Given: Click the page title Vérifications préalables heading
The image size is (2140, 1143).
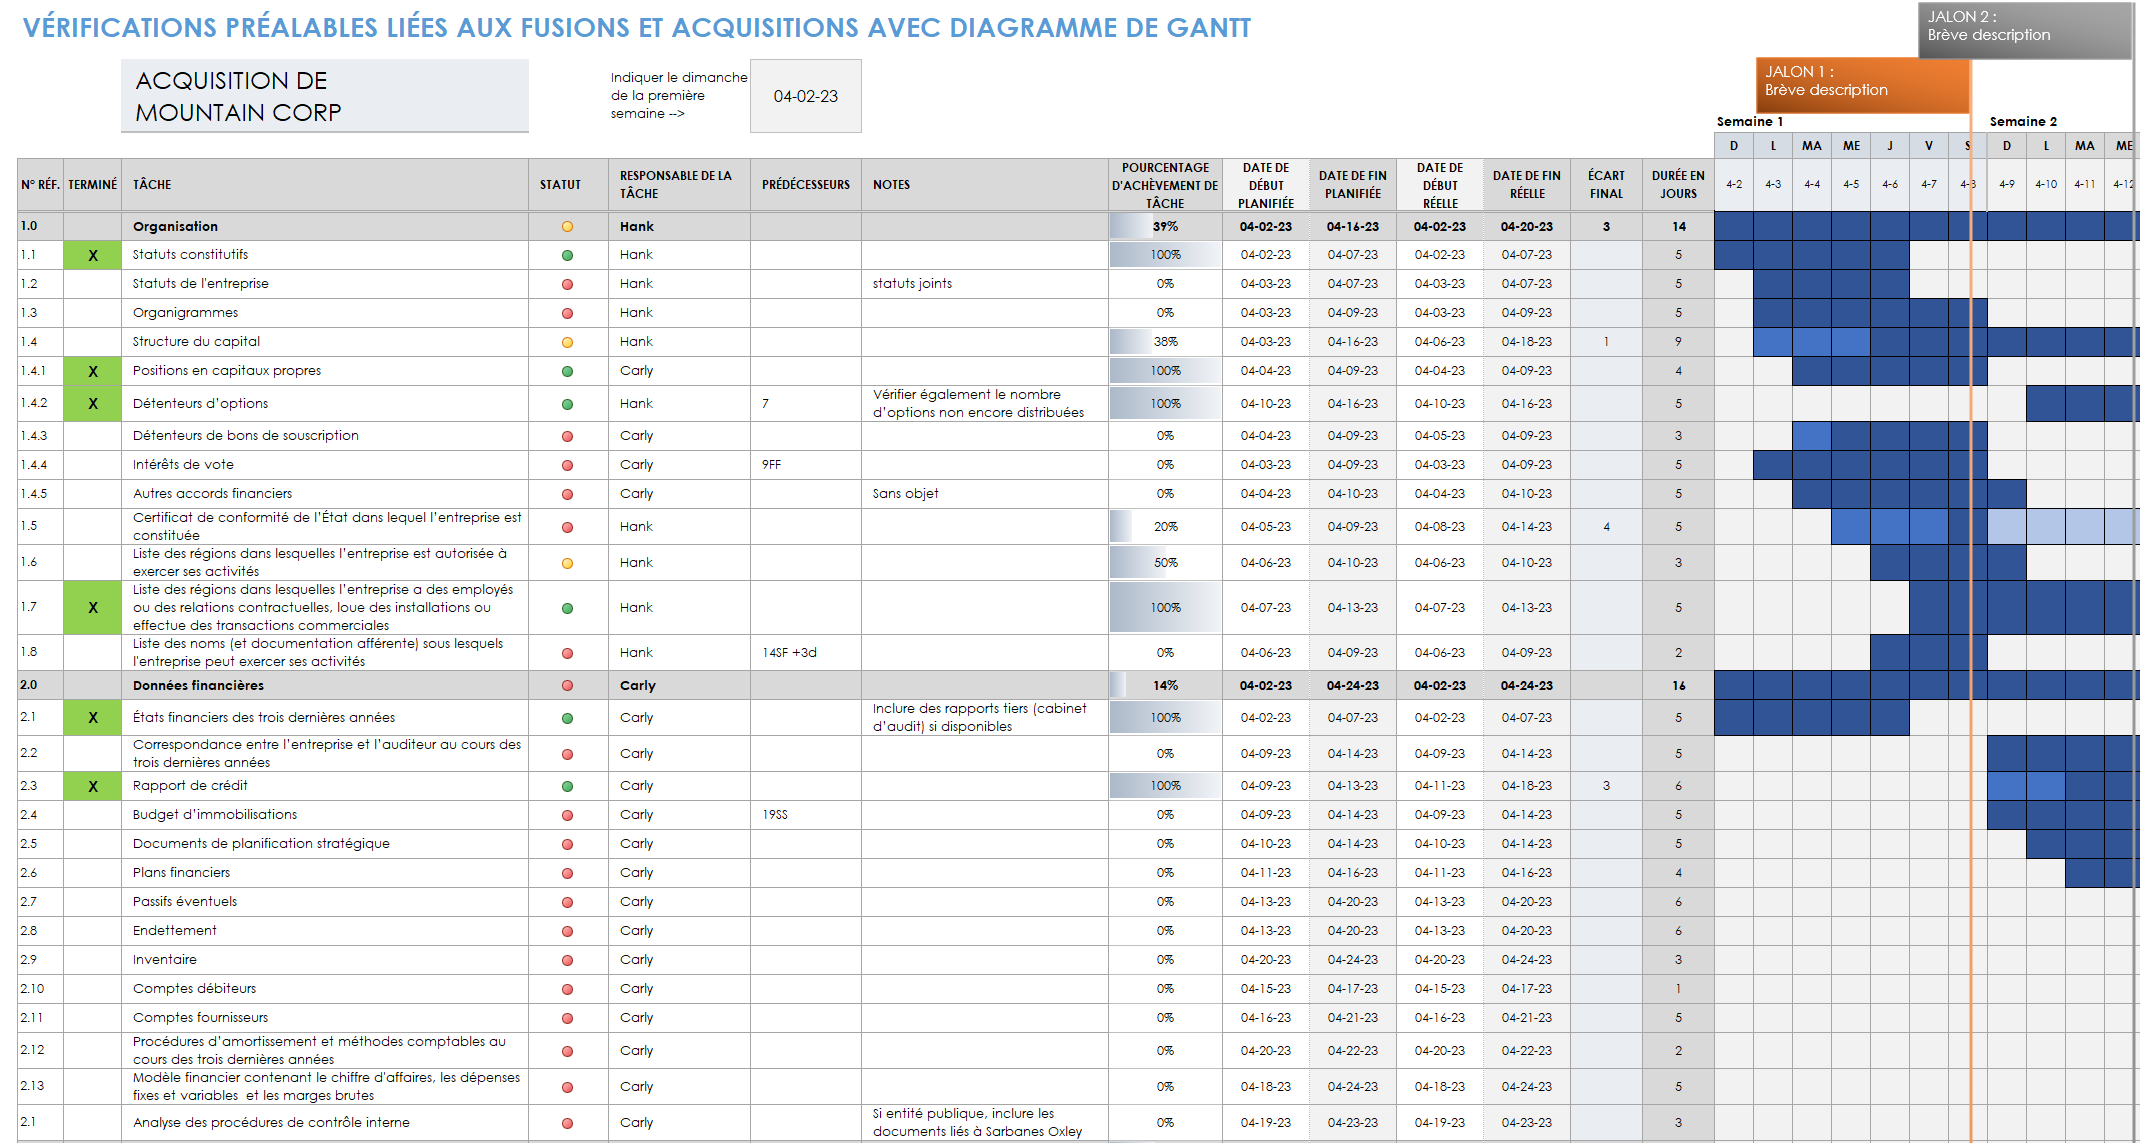Looking at the screenshot, I should coord(637,28).
